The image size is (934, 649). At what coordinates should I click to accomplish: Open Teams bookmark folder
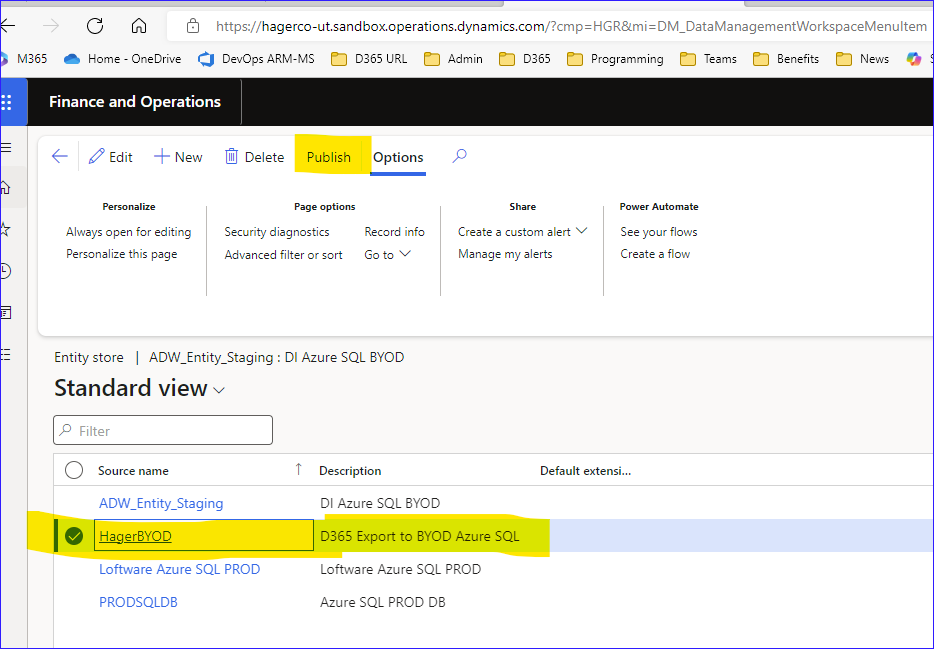tap(709, 58)
